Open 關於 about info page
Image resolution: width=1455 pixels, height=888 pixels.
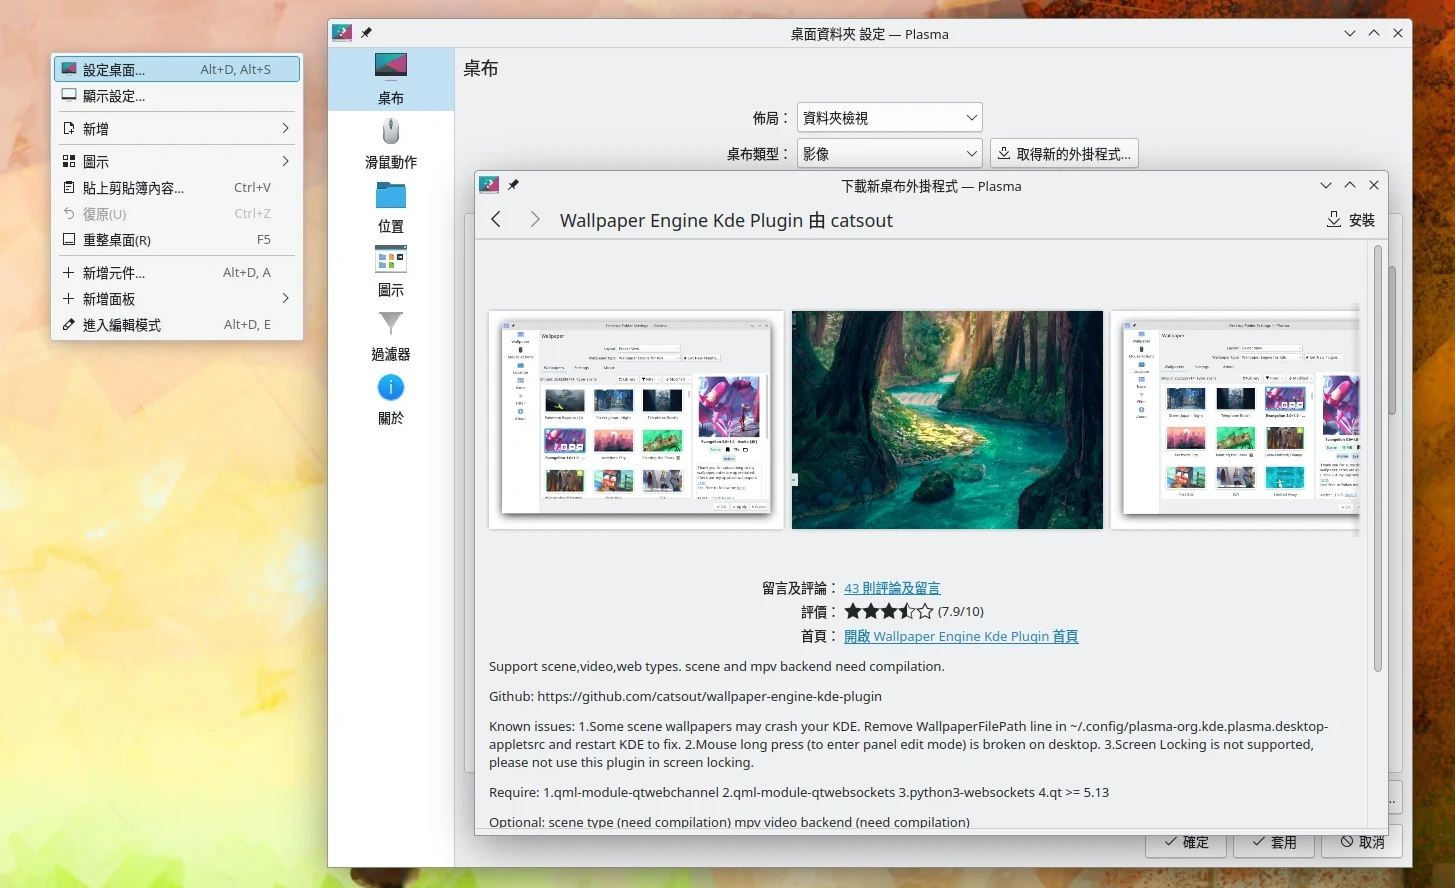coord(391,399)
